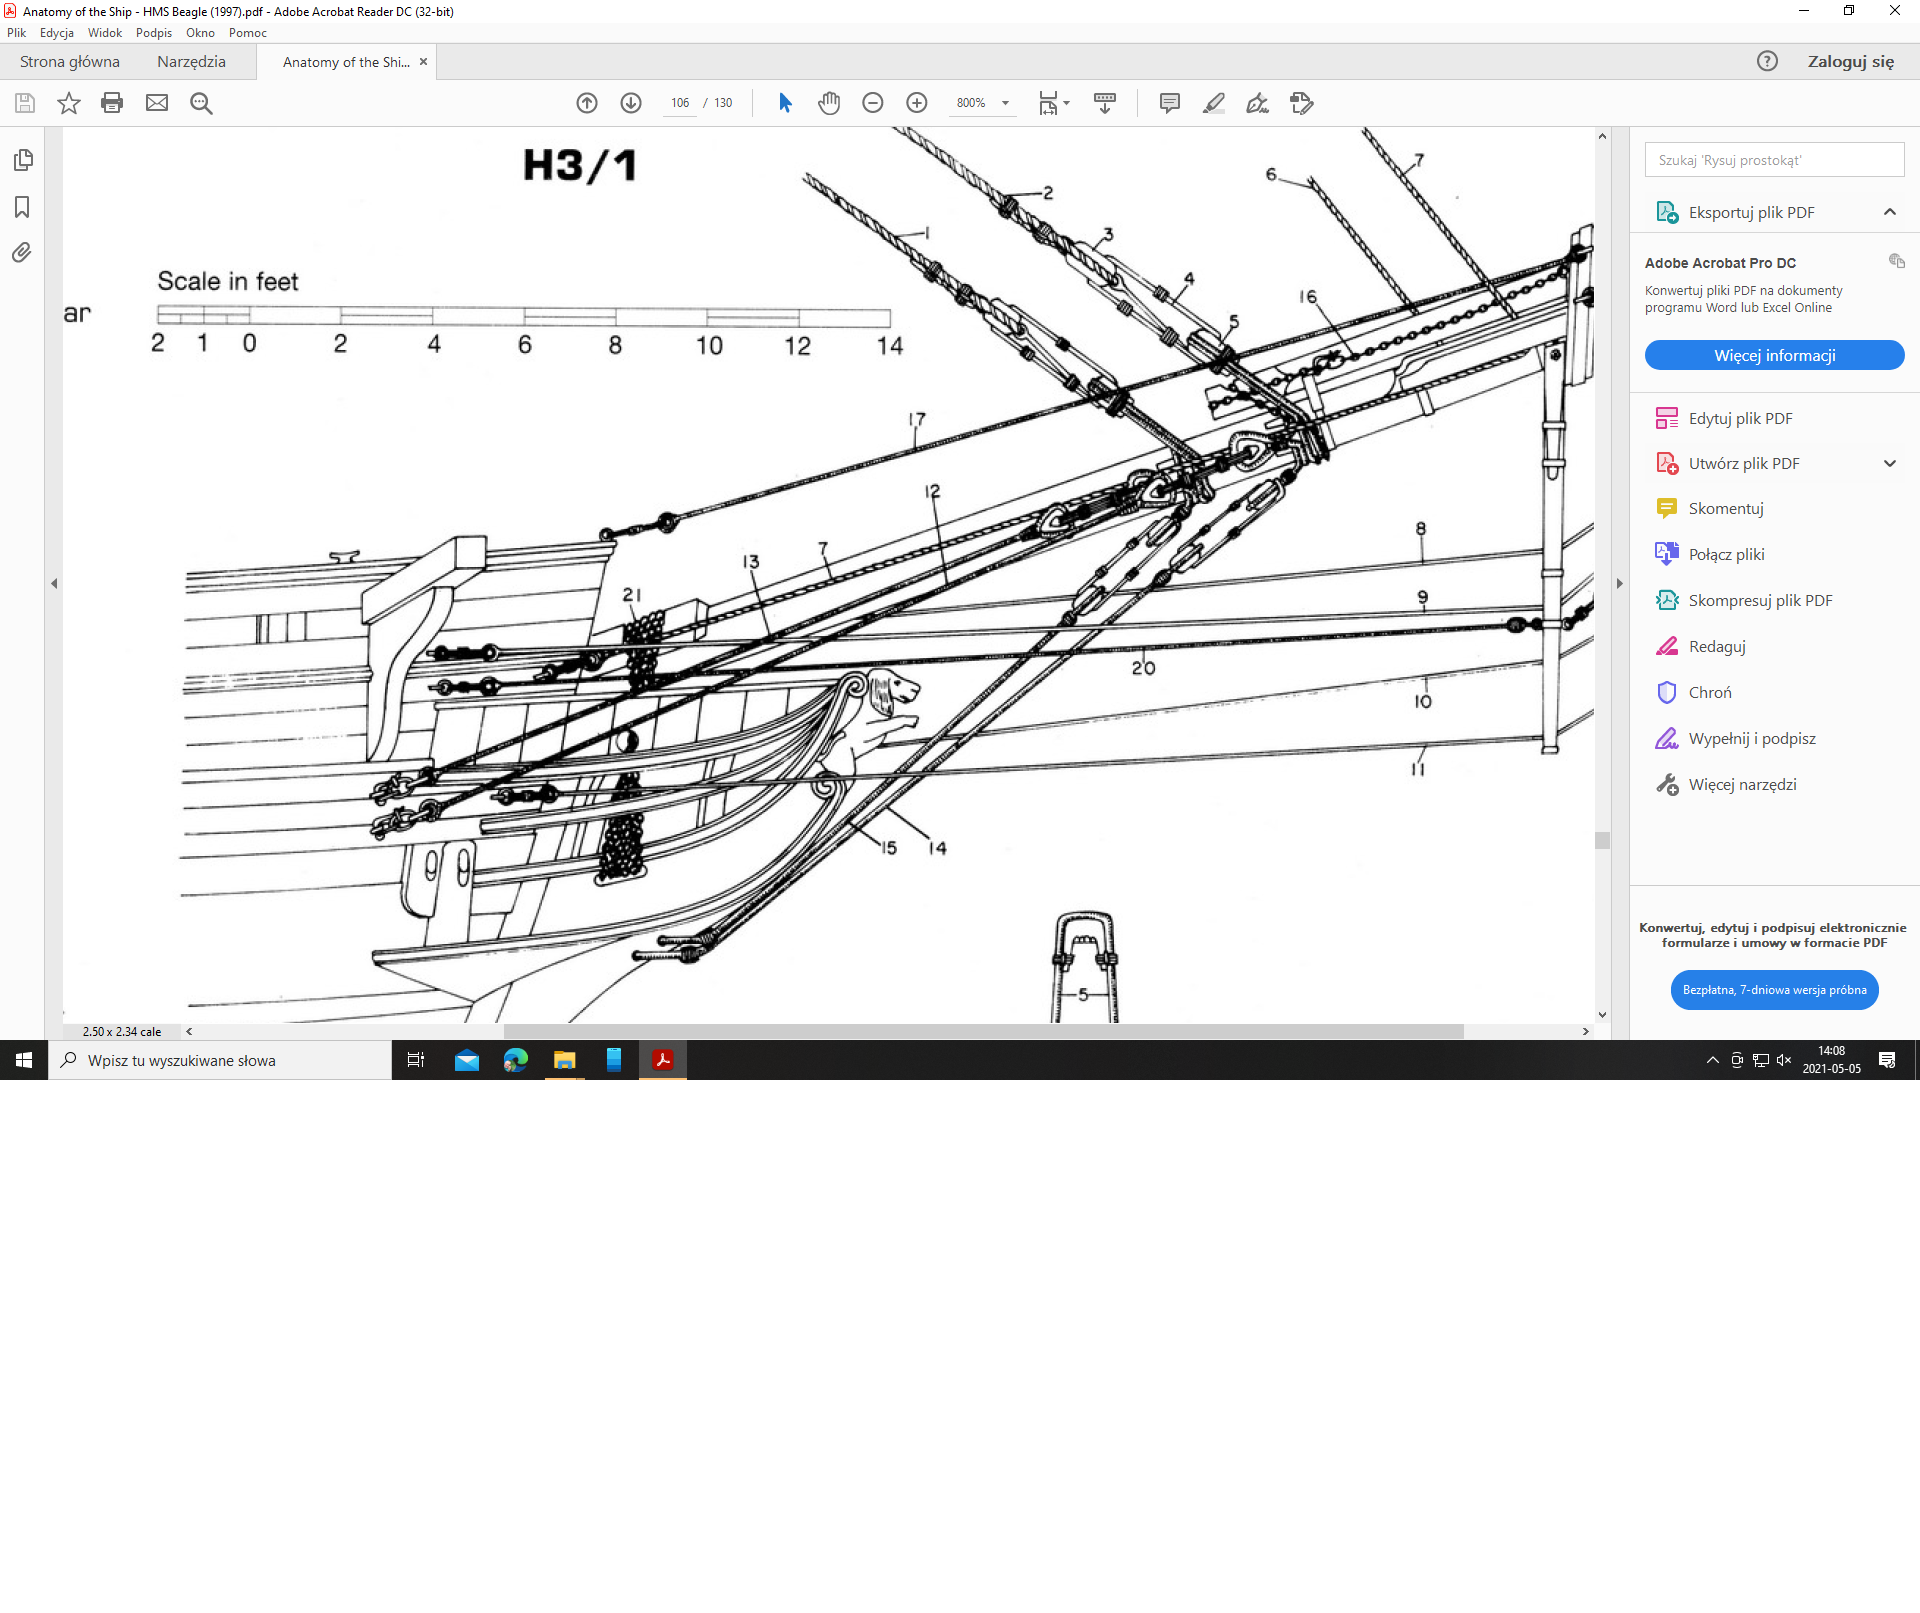This screenshot has height=1613, width=1920.
Task: Select the Hand pan tool
Action: click(829, 103)
